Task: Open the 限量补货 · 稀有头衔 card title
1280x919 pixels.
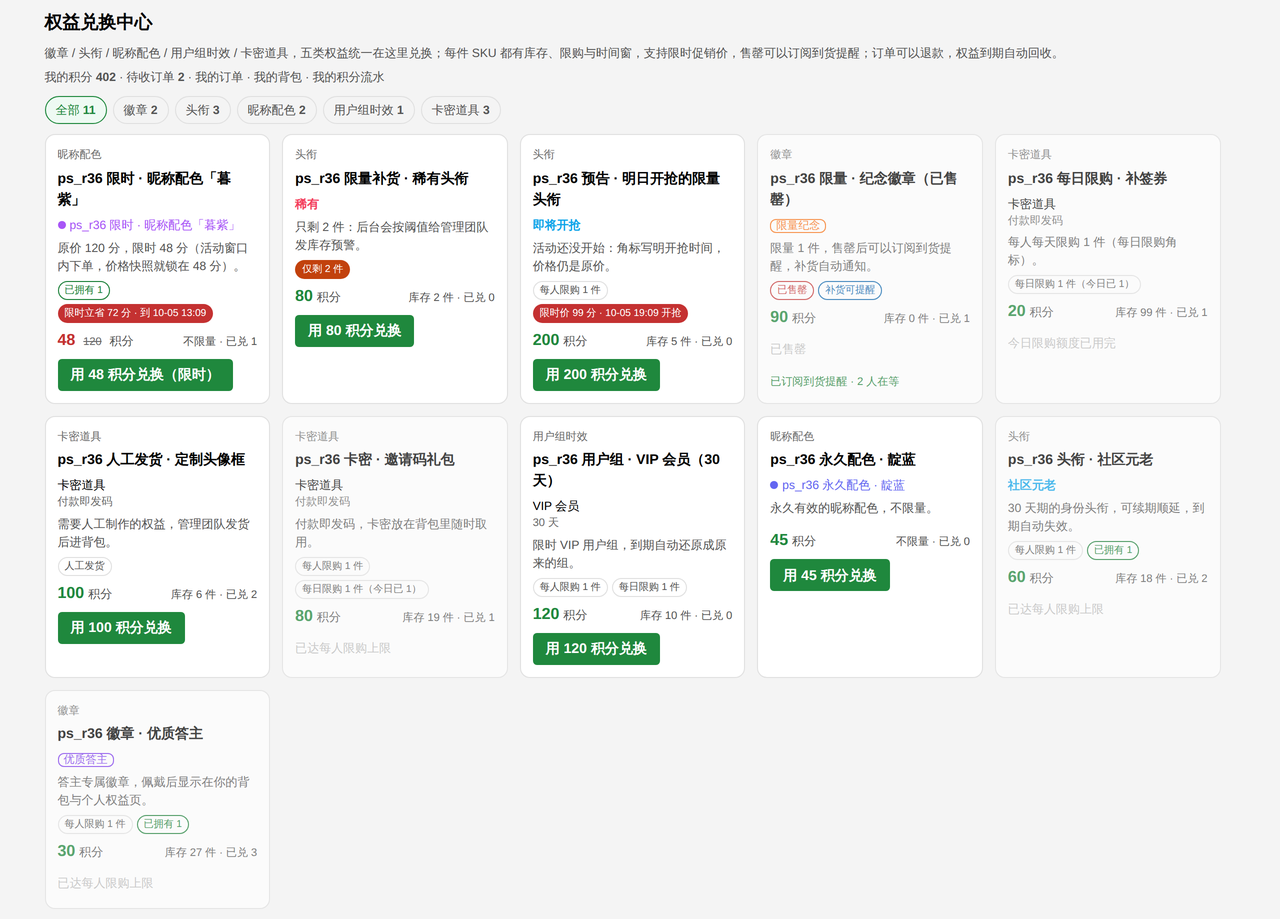Action: [381, 178]
